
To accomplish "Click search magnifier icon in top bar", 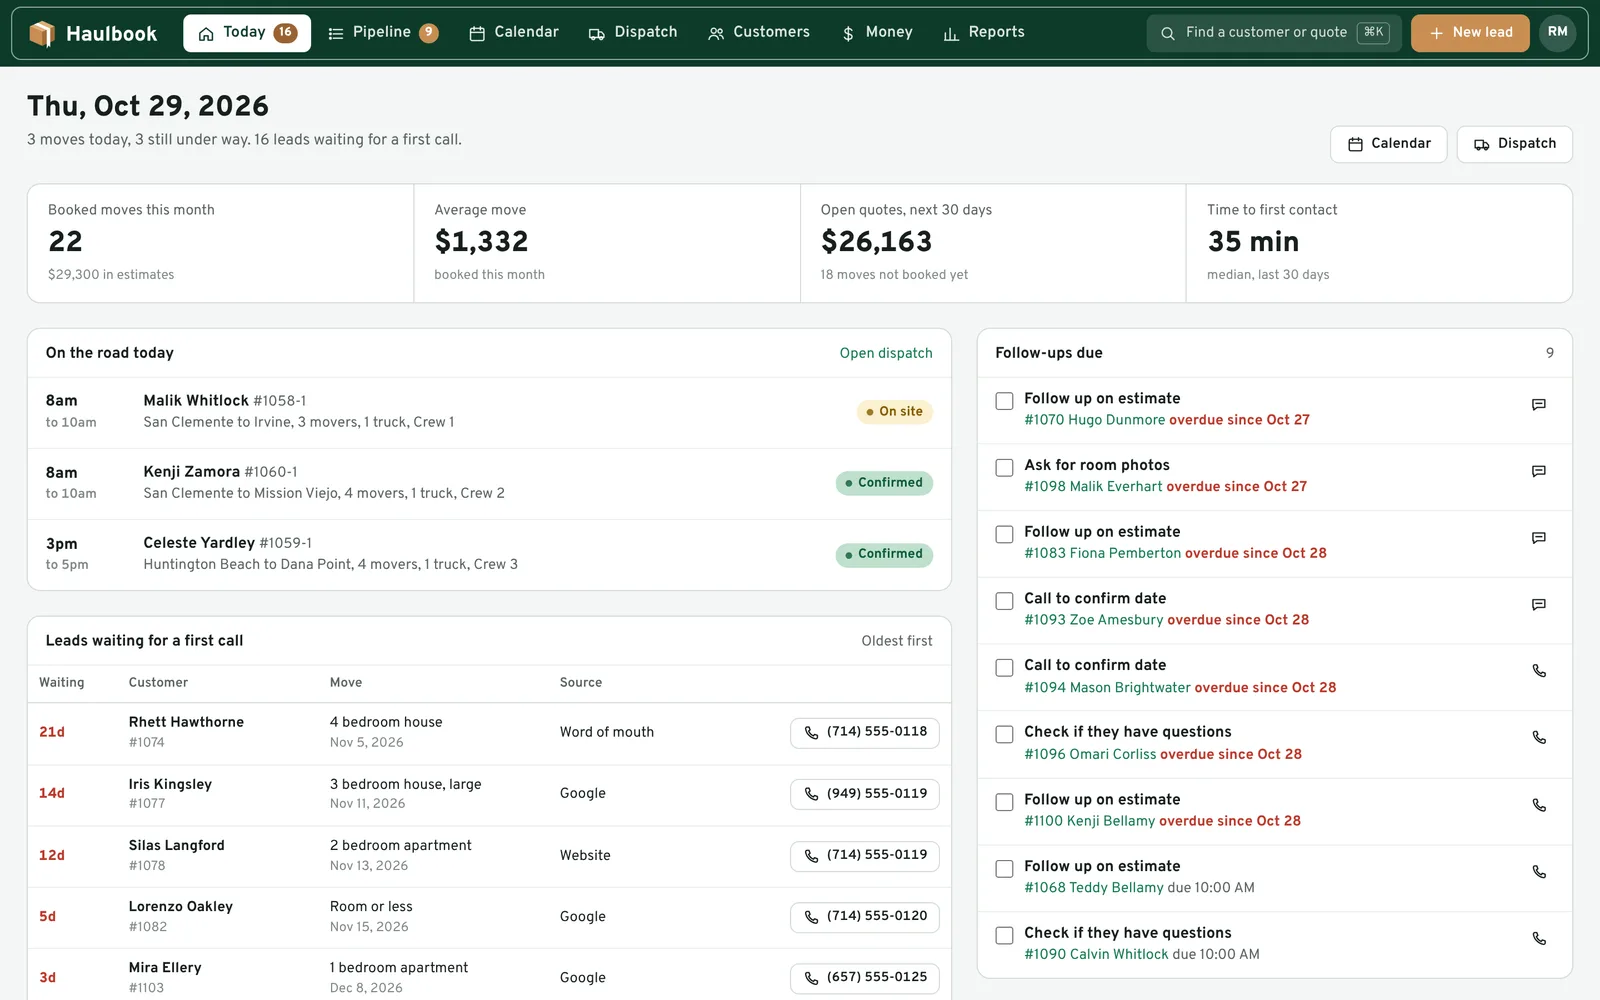I will (x=1167, y=33).
